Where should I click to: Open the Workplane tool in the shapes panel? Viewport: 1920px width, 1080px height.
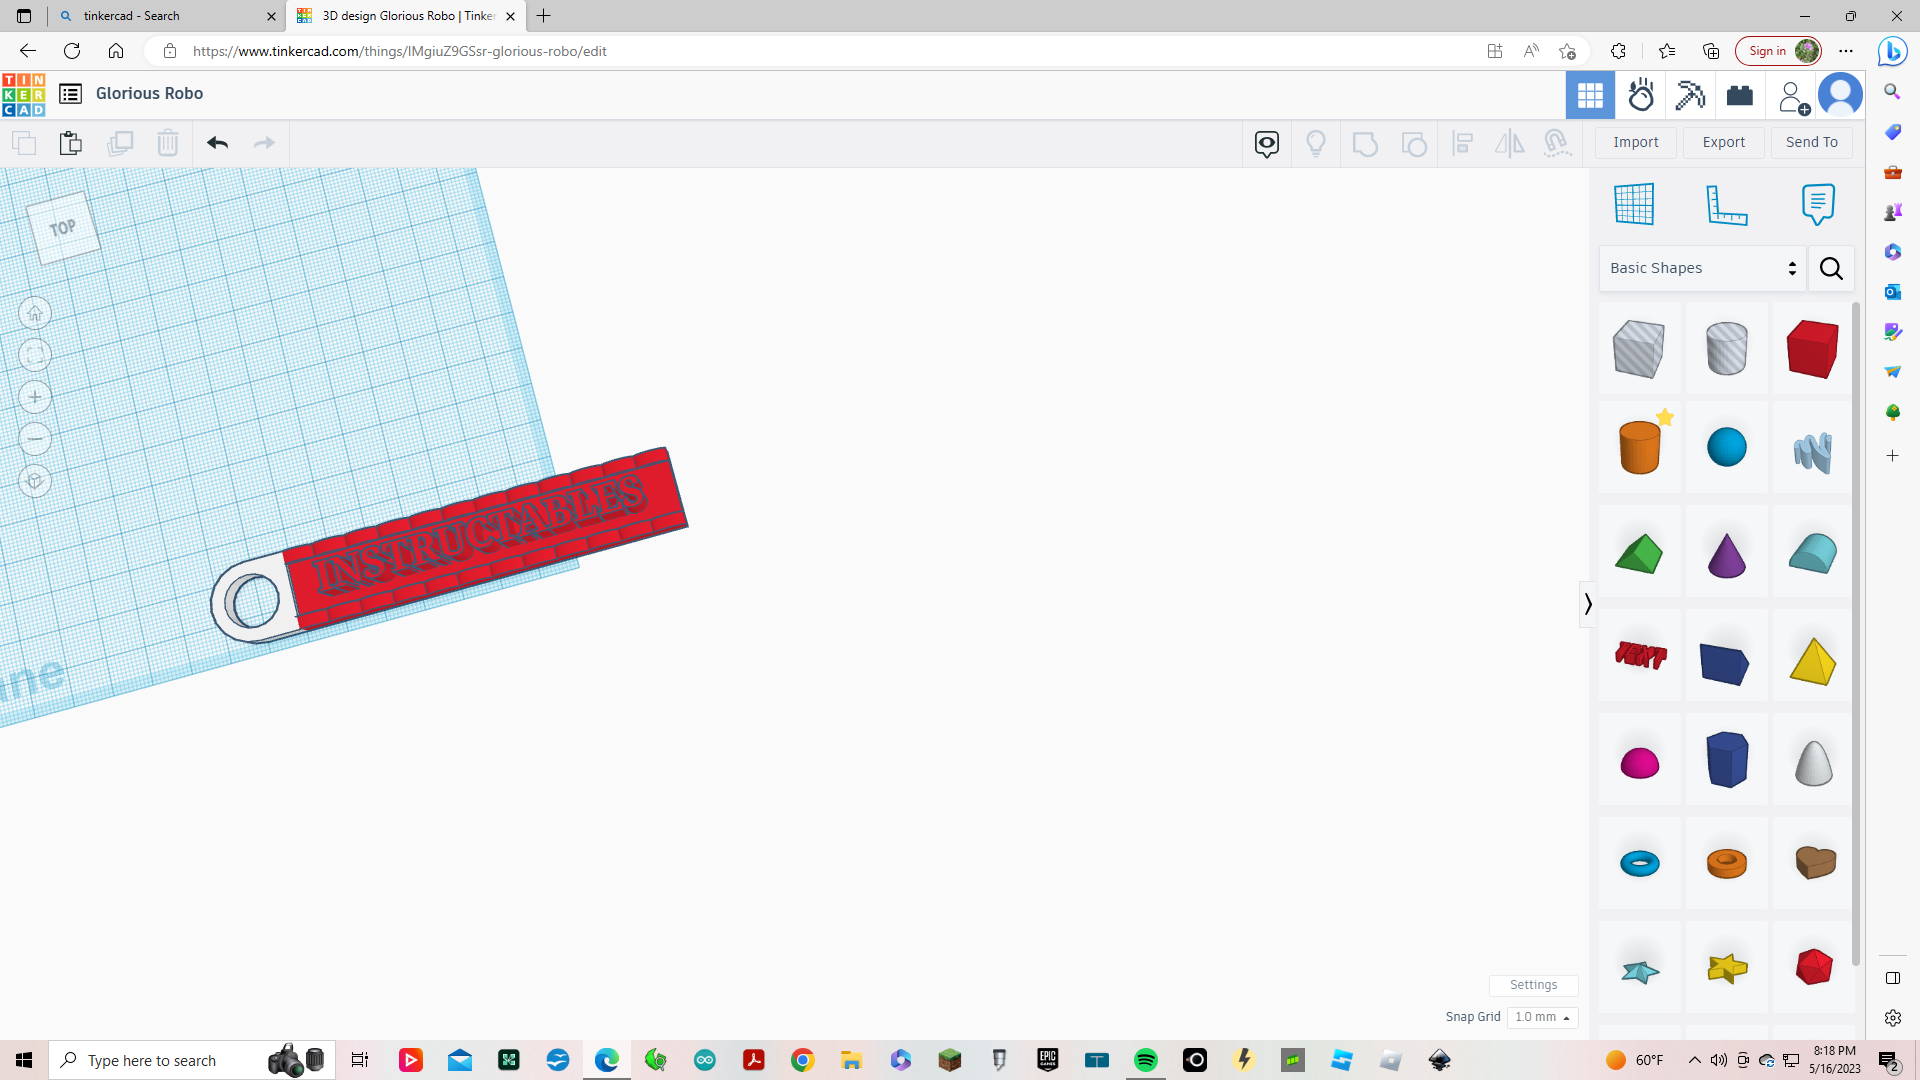tap(1635, 204)
